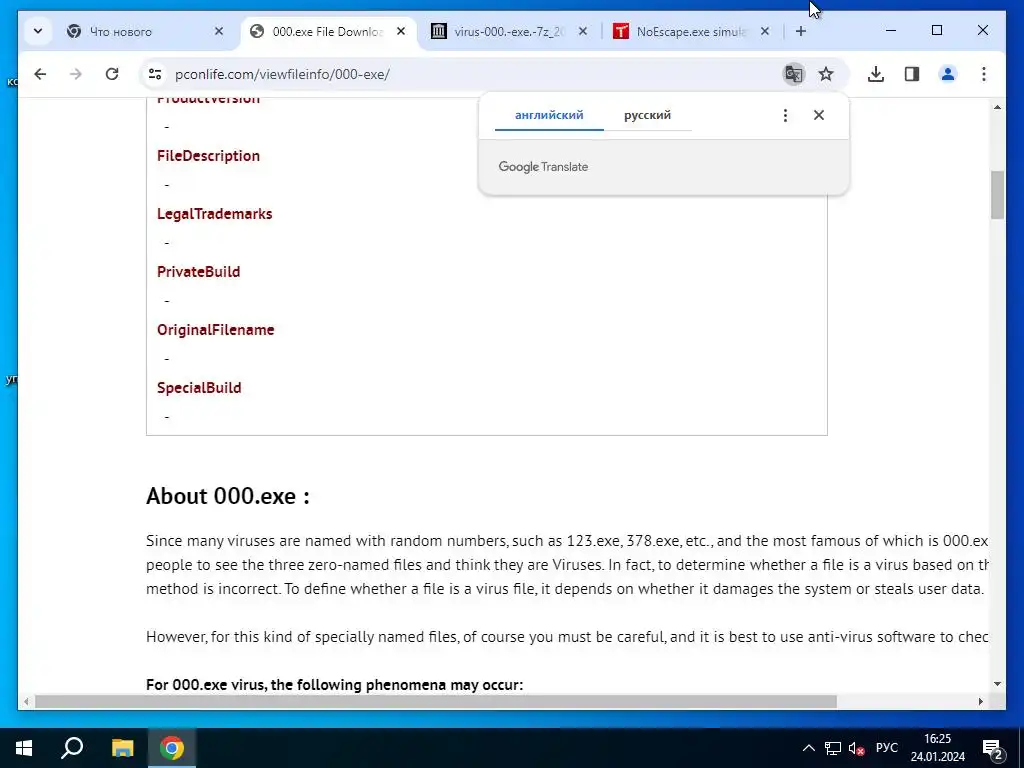
Task: Switch to the 000.exe File Download tab
Action: tap(328, 31)
